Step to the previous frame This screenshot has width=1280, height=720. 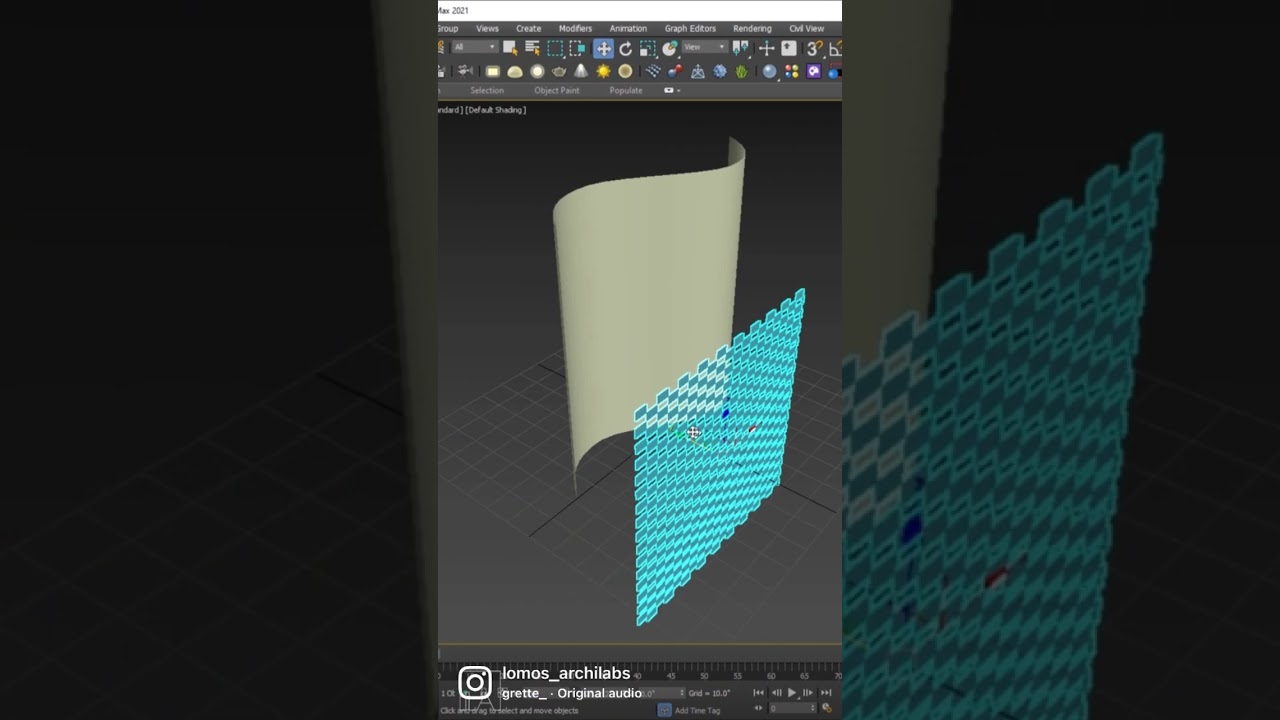776,693
